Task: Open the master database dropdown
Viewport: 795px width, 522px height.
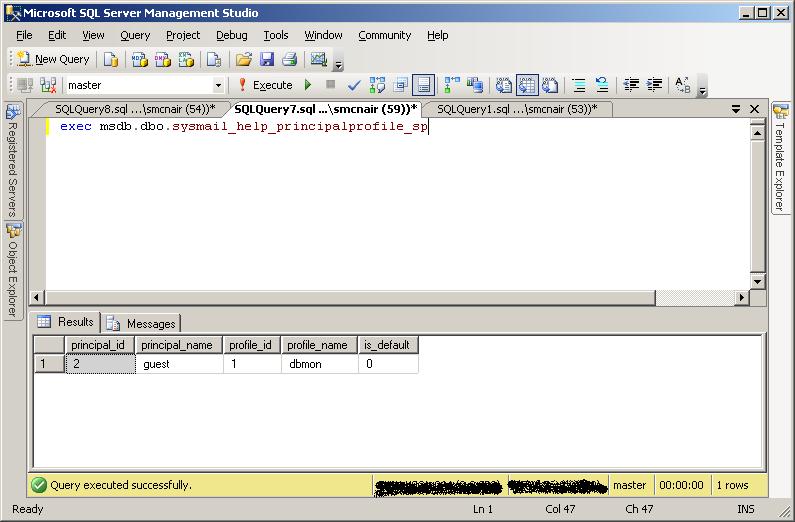Action: click(x=218, y=85)
